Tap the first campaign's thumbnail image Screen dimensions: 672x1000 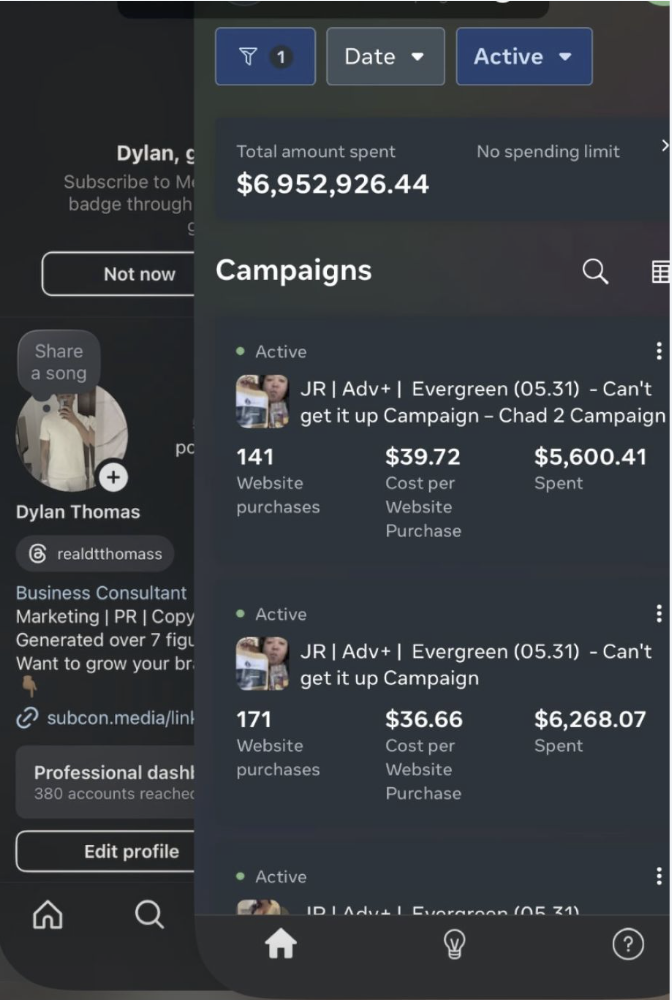tap(261, 401)
